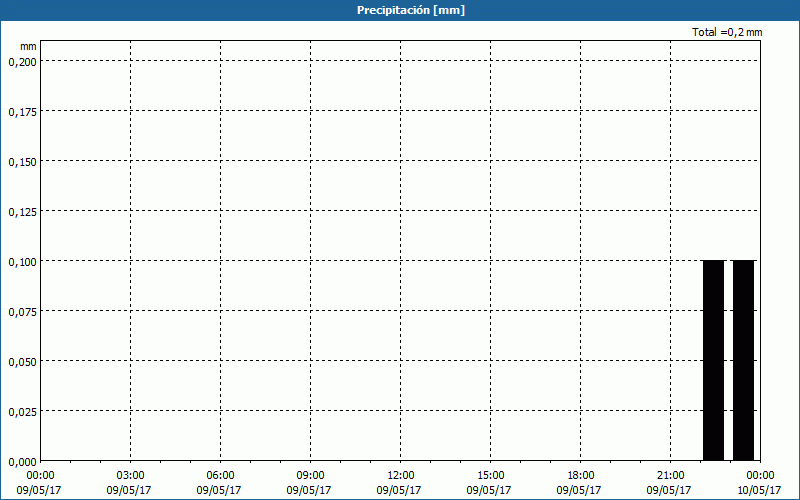
Task: Click the 18:00 09/05/17 time label
Action: tap(581, 483)
